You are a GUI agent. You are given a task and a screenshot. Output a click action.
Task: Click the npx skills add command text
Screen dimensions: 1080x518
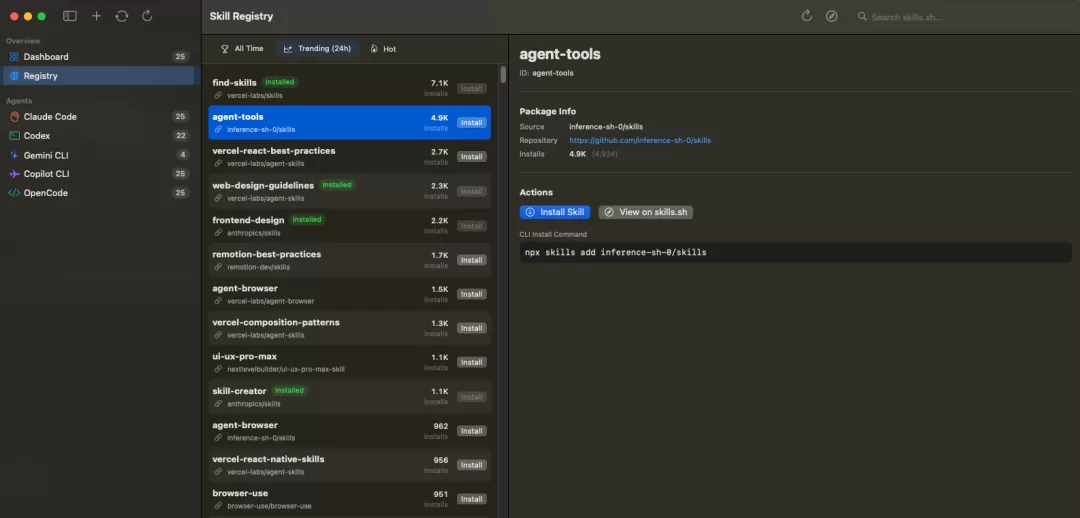click(x=616, y=252)
